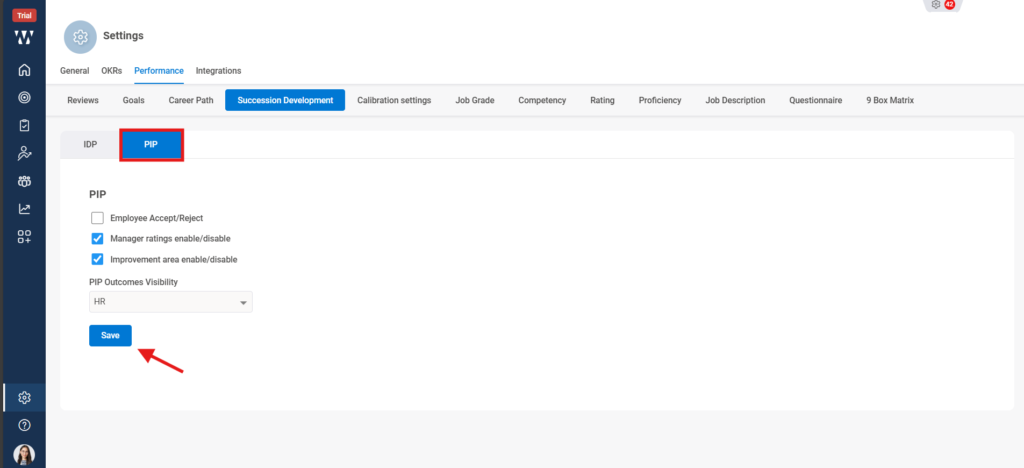Uncheck Improvement area enable/disable
This screenshot has width=1024, height=468.
tap(97, 259)
